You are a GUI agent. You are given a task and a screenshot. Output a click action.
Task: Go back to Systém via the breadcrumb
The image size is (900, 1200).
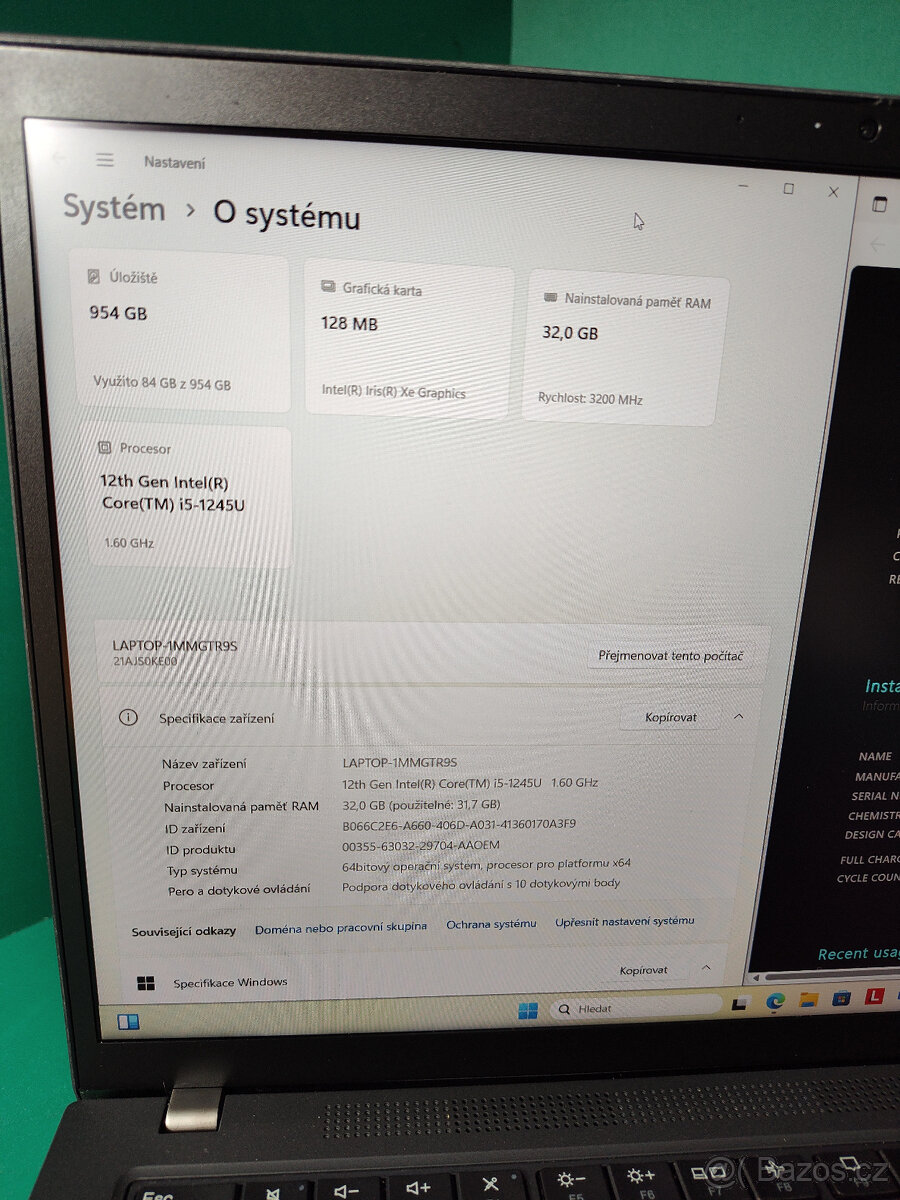(x=115, y=209)
